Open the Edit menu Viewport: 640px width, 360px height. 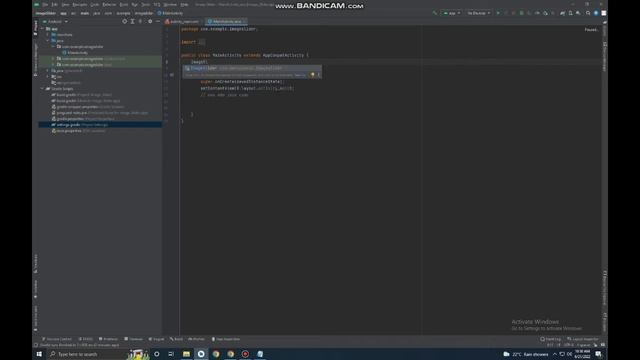(x=54, y=4)
